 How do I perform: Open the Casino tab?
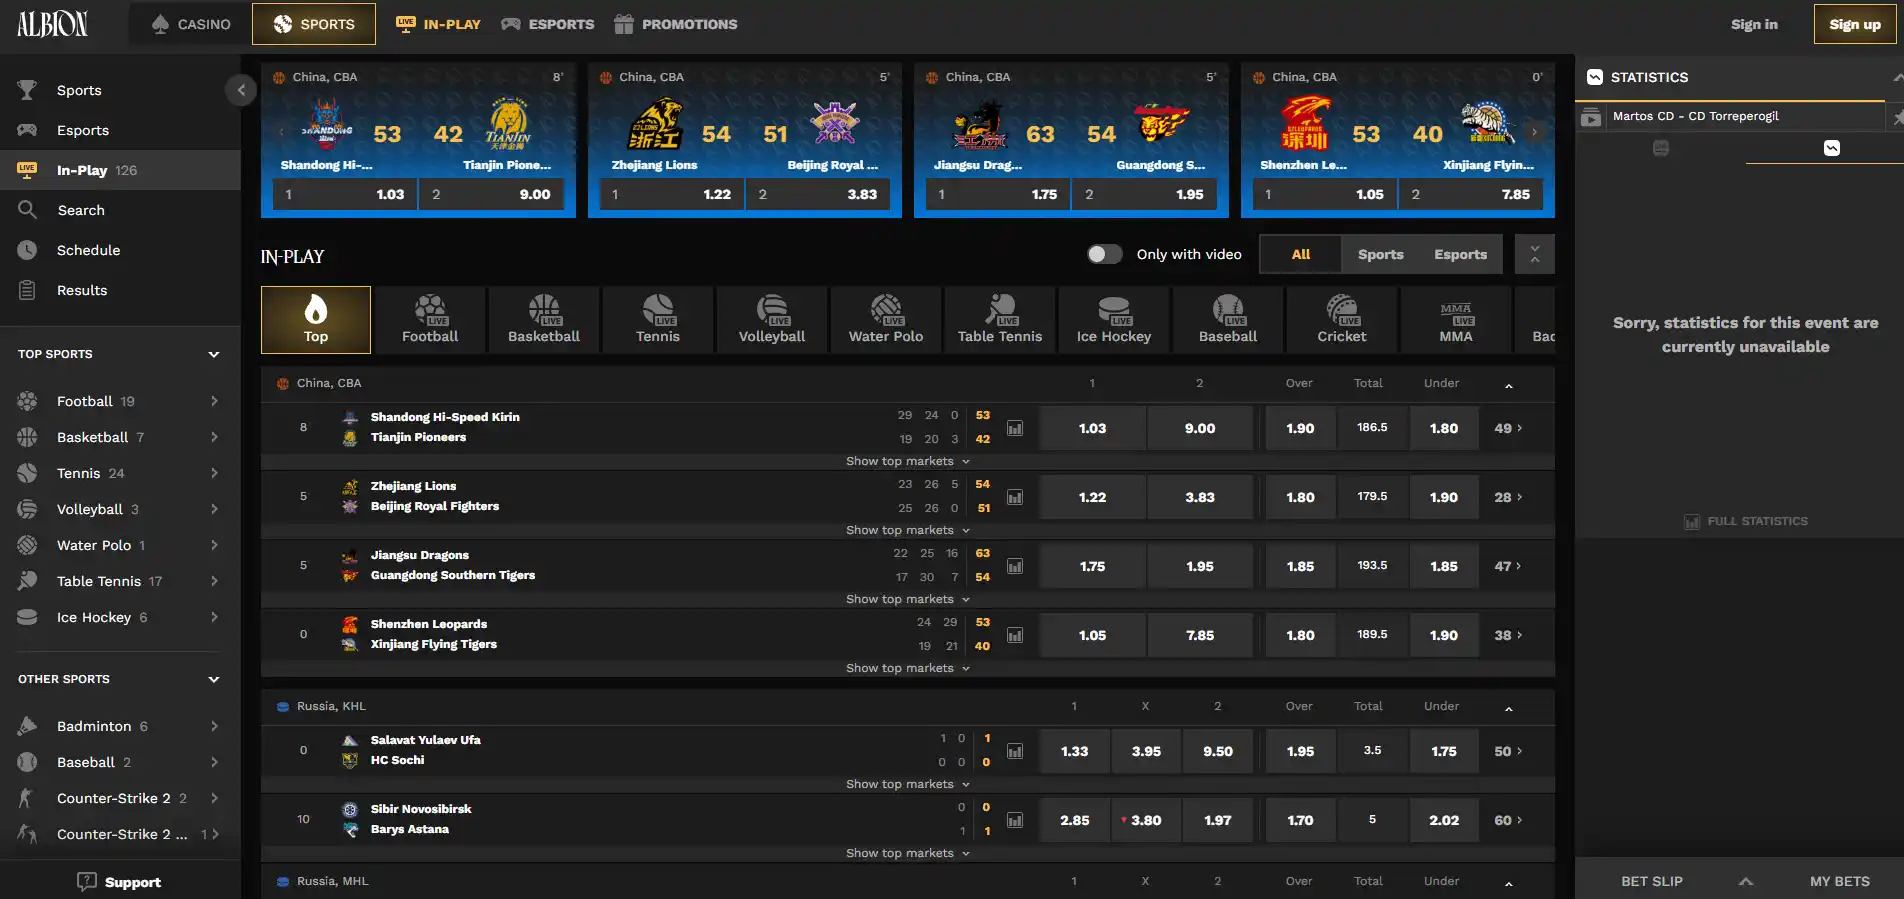click(x=190, y=24)
